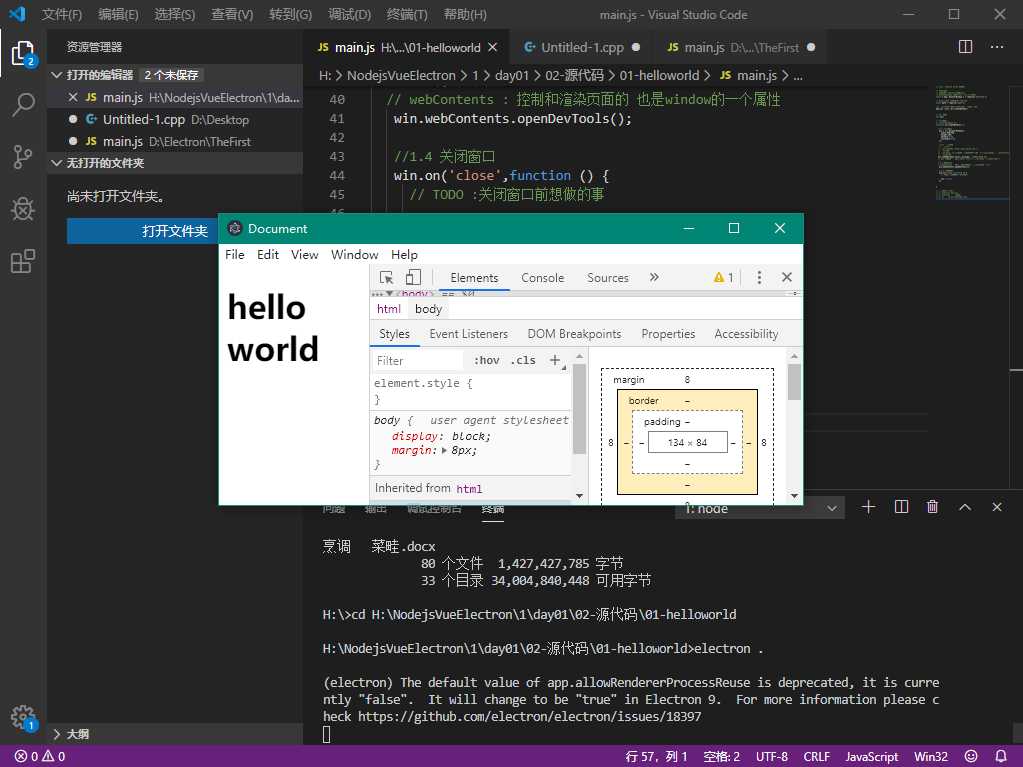Open the Event Listeners tab
The height and width of the screenshot is (767, 1023).
[468, 334]
